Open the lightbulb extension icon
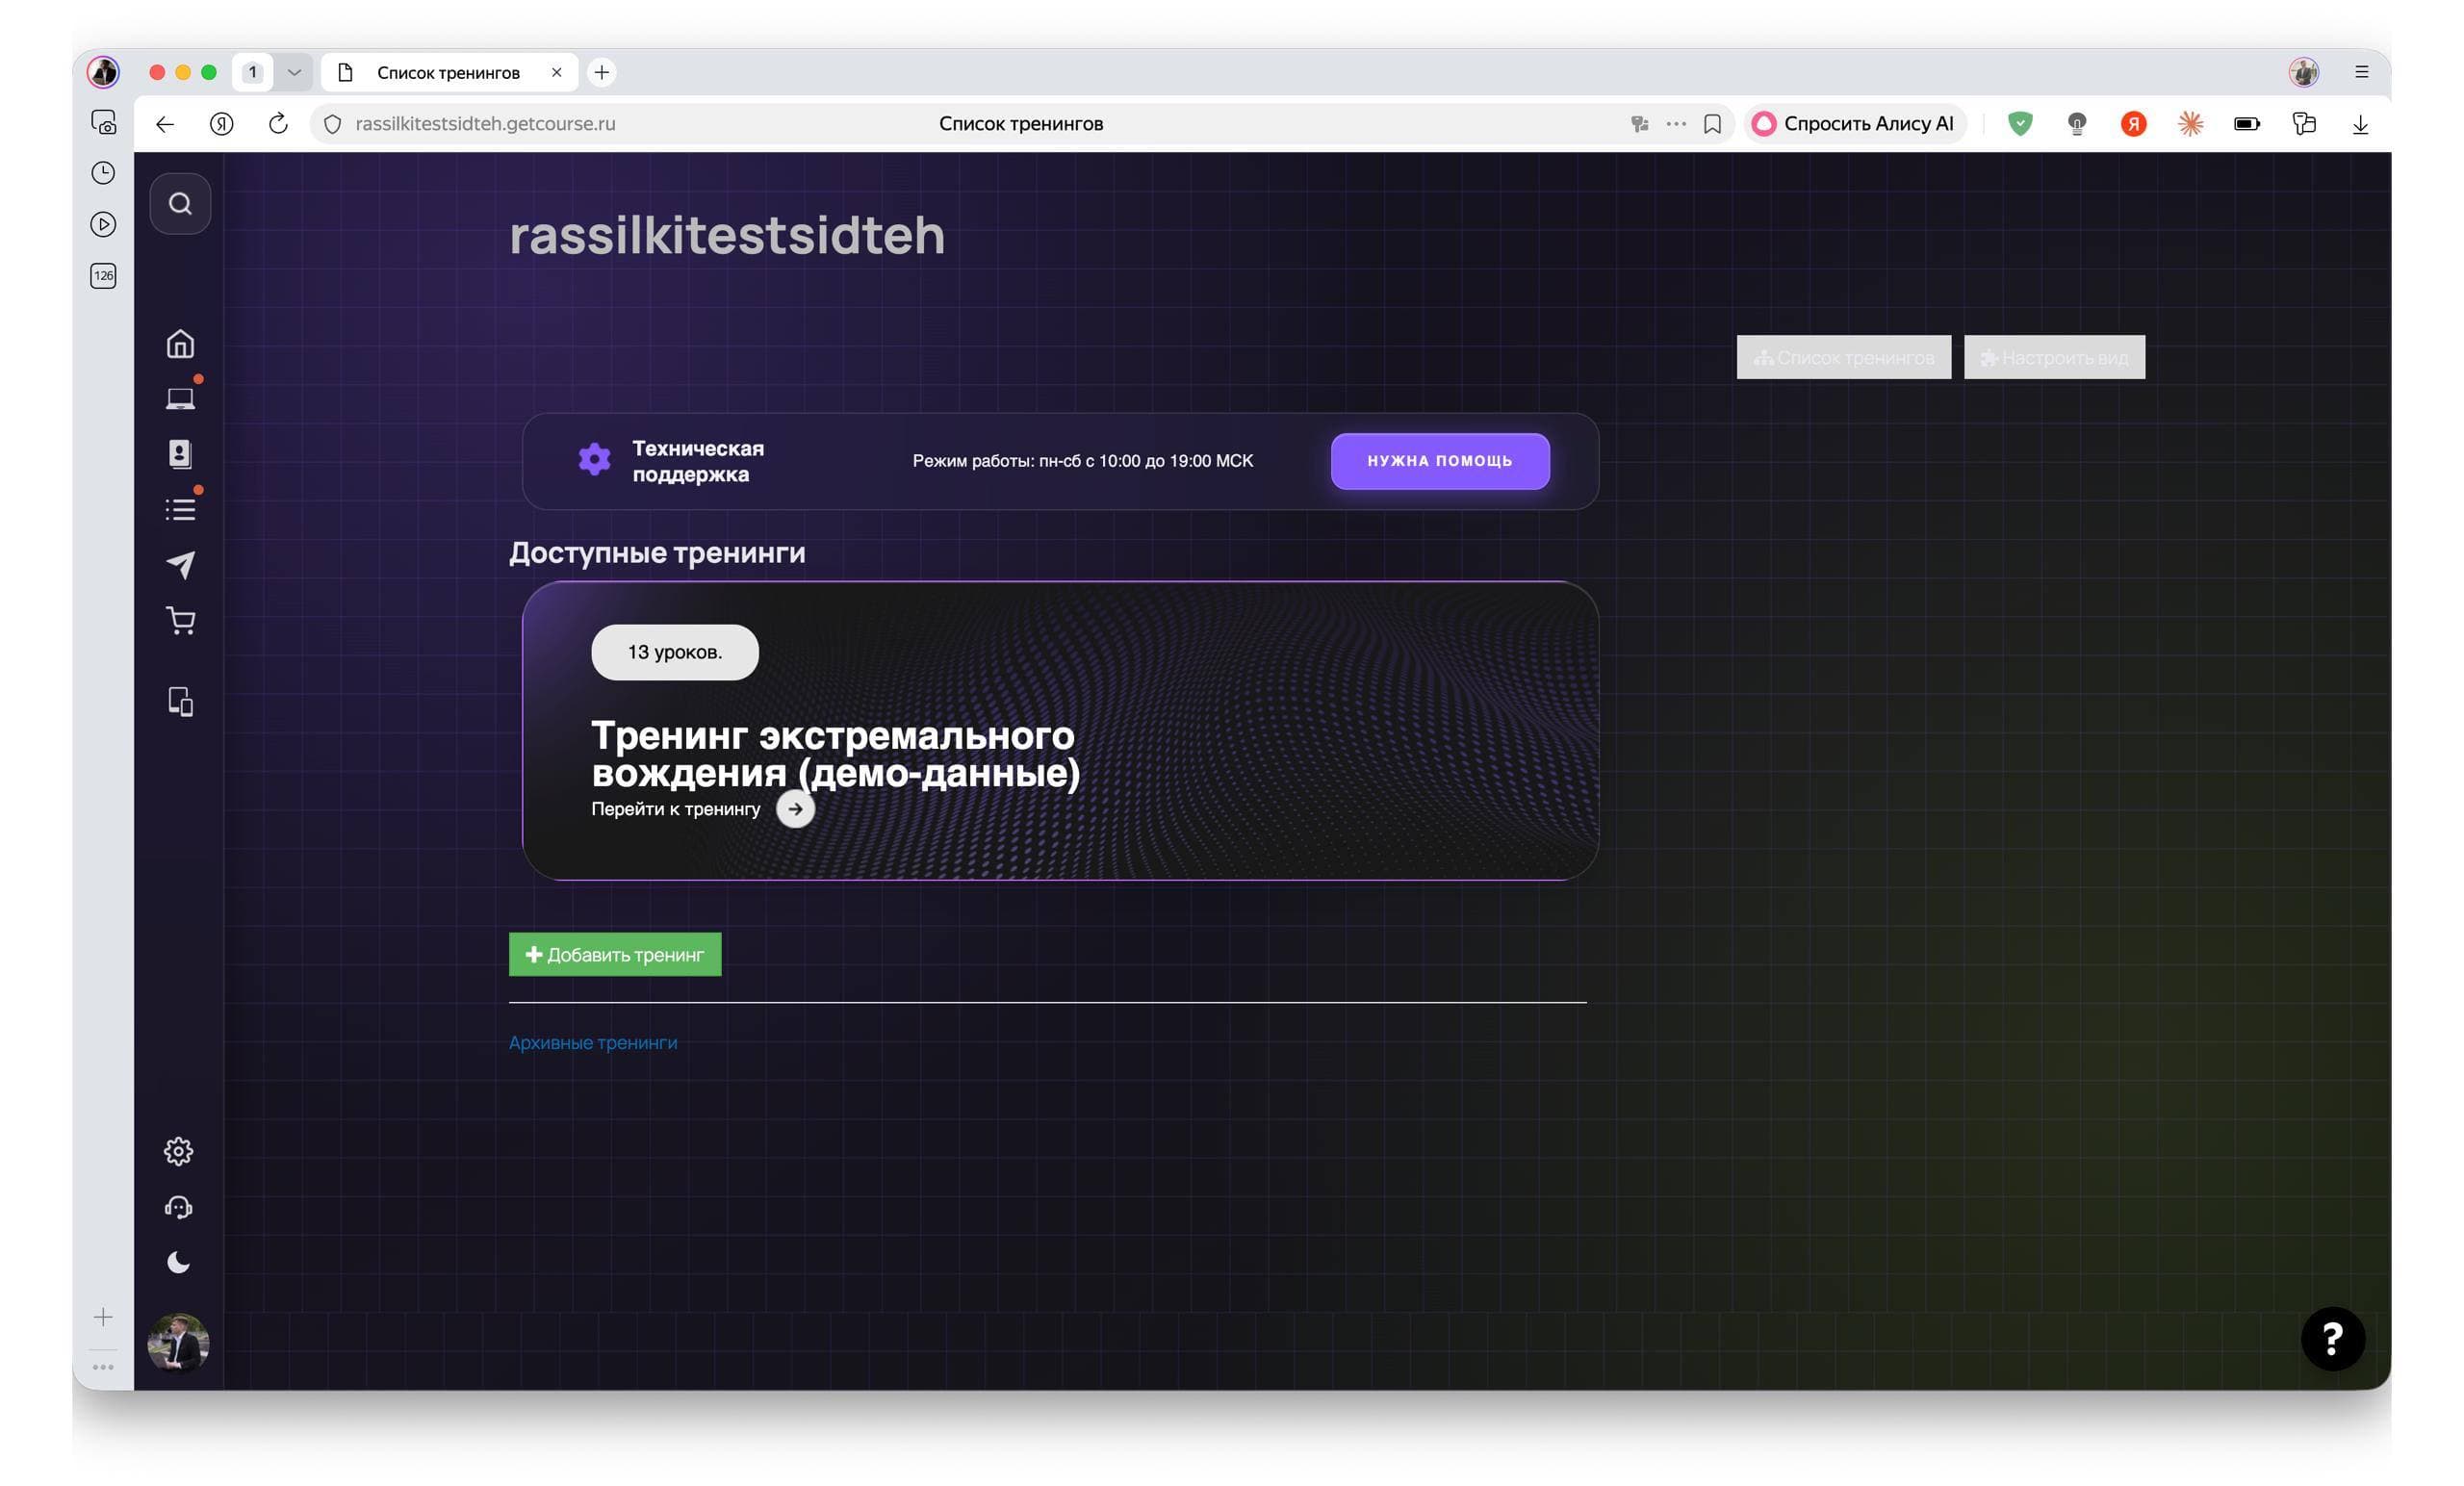The image size is (2464, 1486). (x=2077, y=124)
